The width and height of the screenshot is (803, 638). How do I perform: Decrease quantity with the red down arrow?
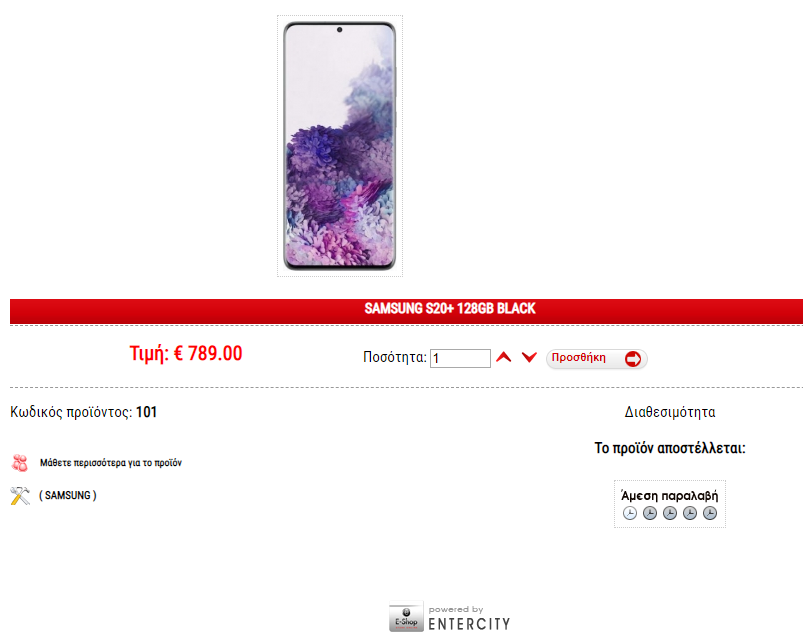click(529, 357)
